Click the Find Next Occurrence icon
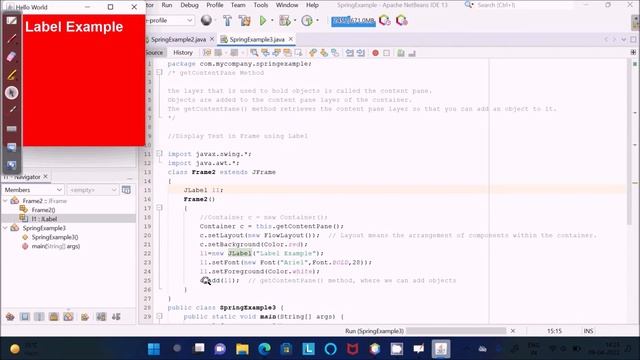 click(x=276, y=53)
